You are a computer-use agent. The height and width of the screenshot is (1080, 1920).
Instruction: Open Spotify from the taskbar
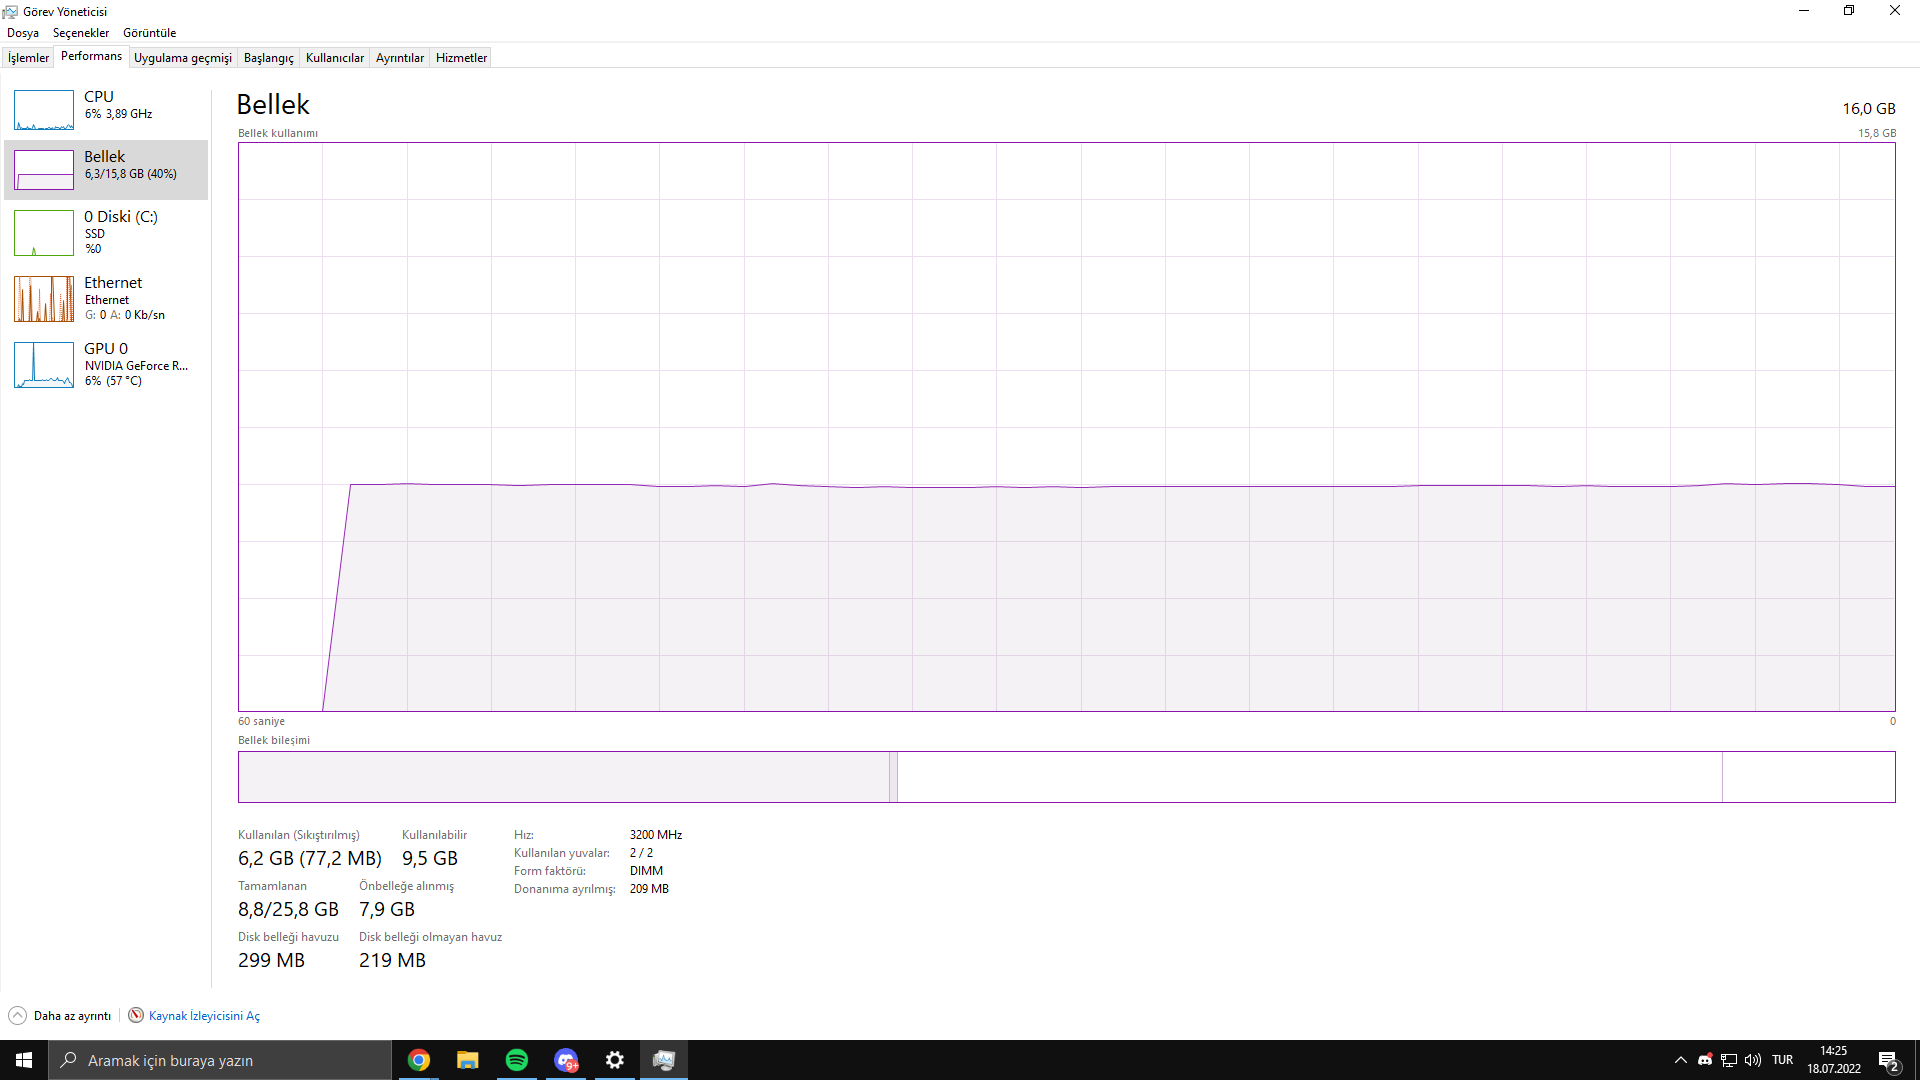(517, 1060)
